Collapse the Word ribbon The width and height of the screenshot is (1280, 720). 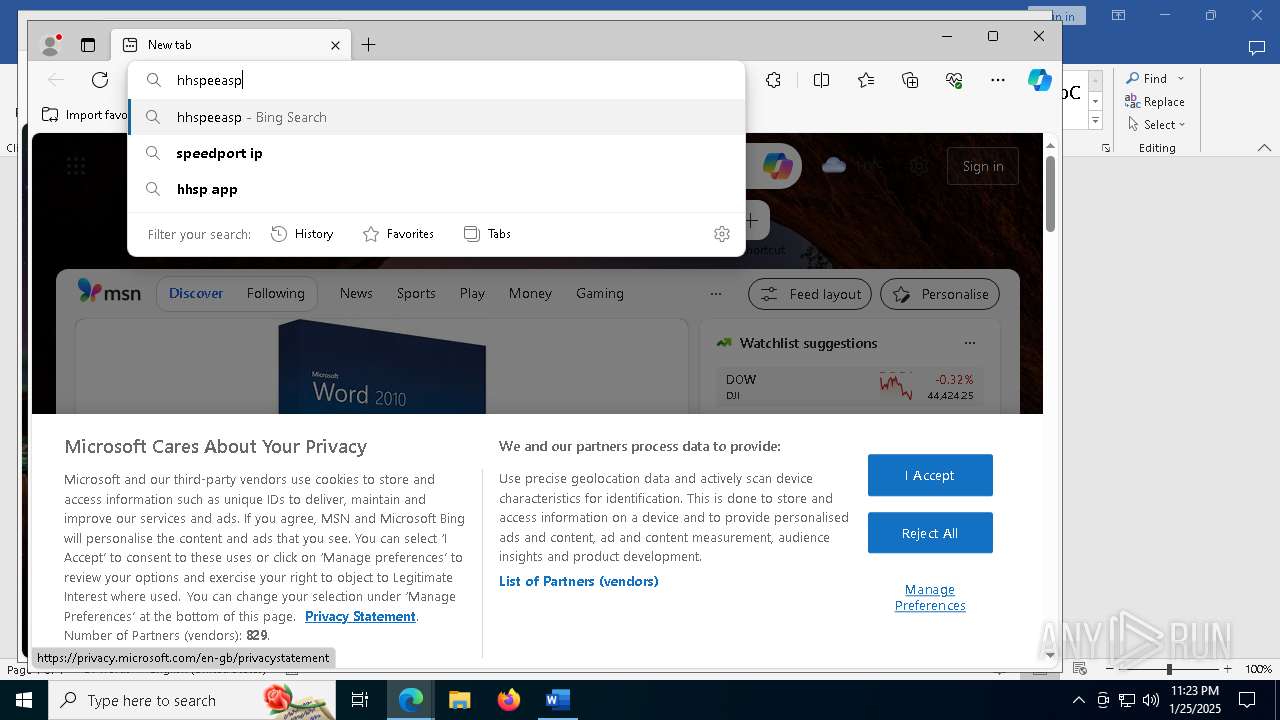point(1264,148)
